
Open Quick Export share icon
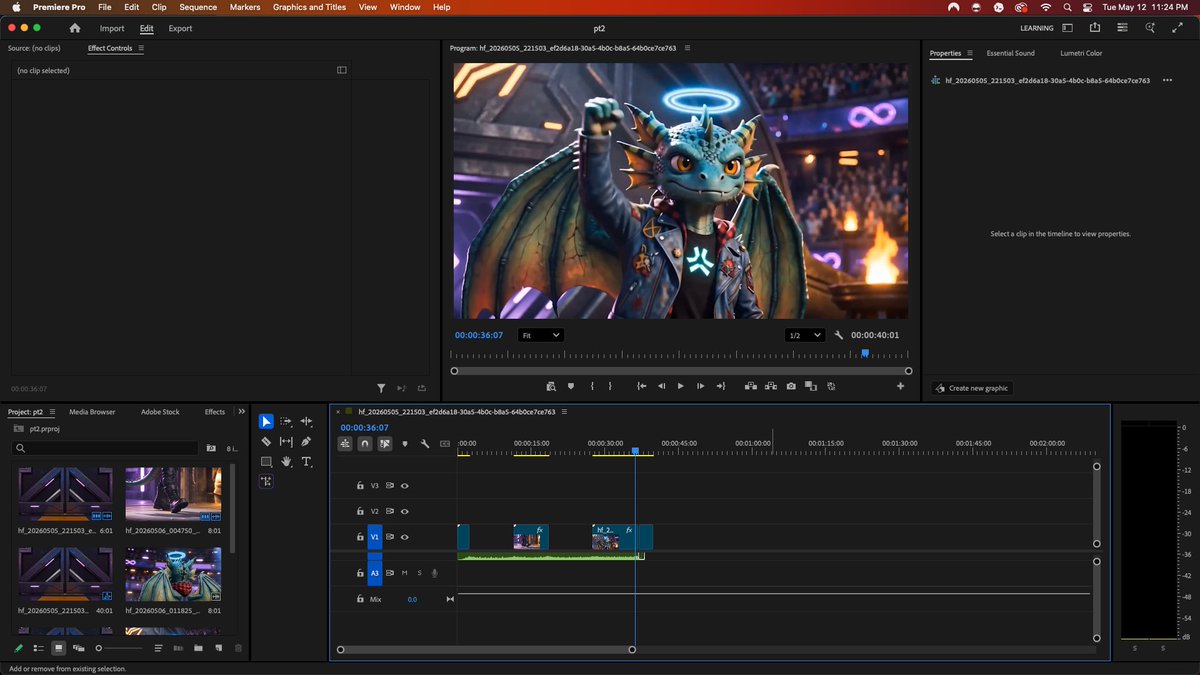[1095, 28]
